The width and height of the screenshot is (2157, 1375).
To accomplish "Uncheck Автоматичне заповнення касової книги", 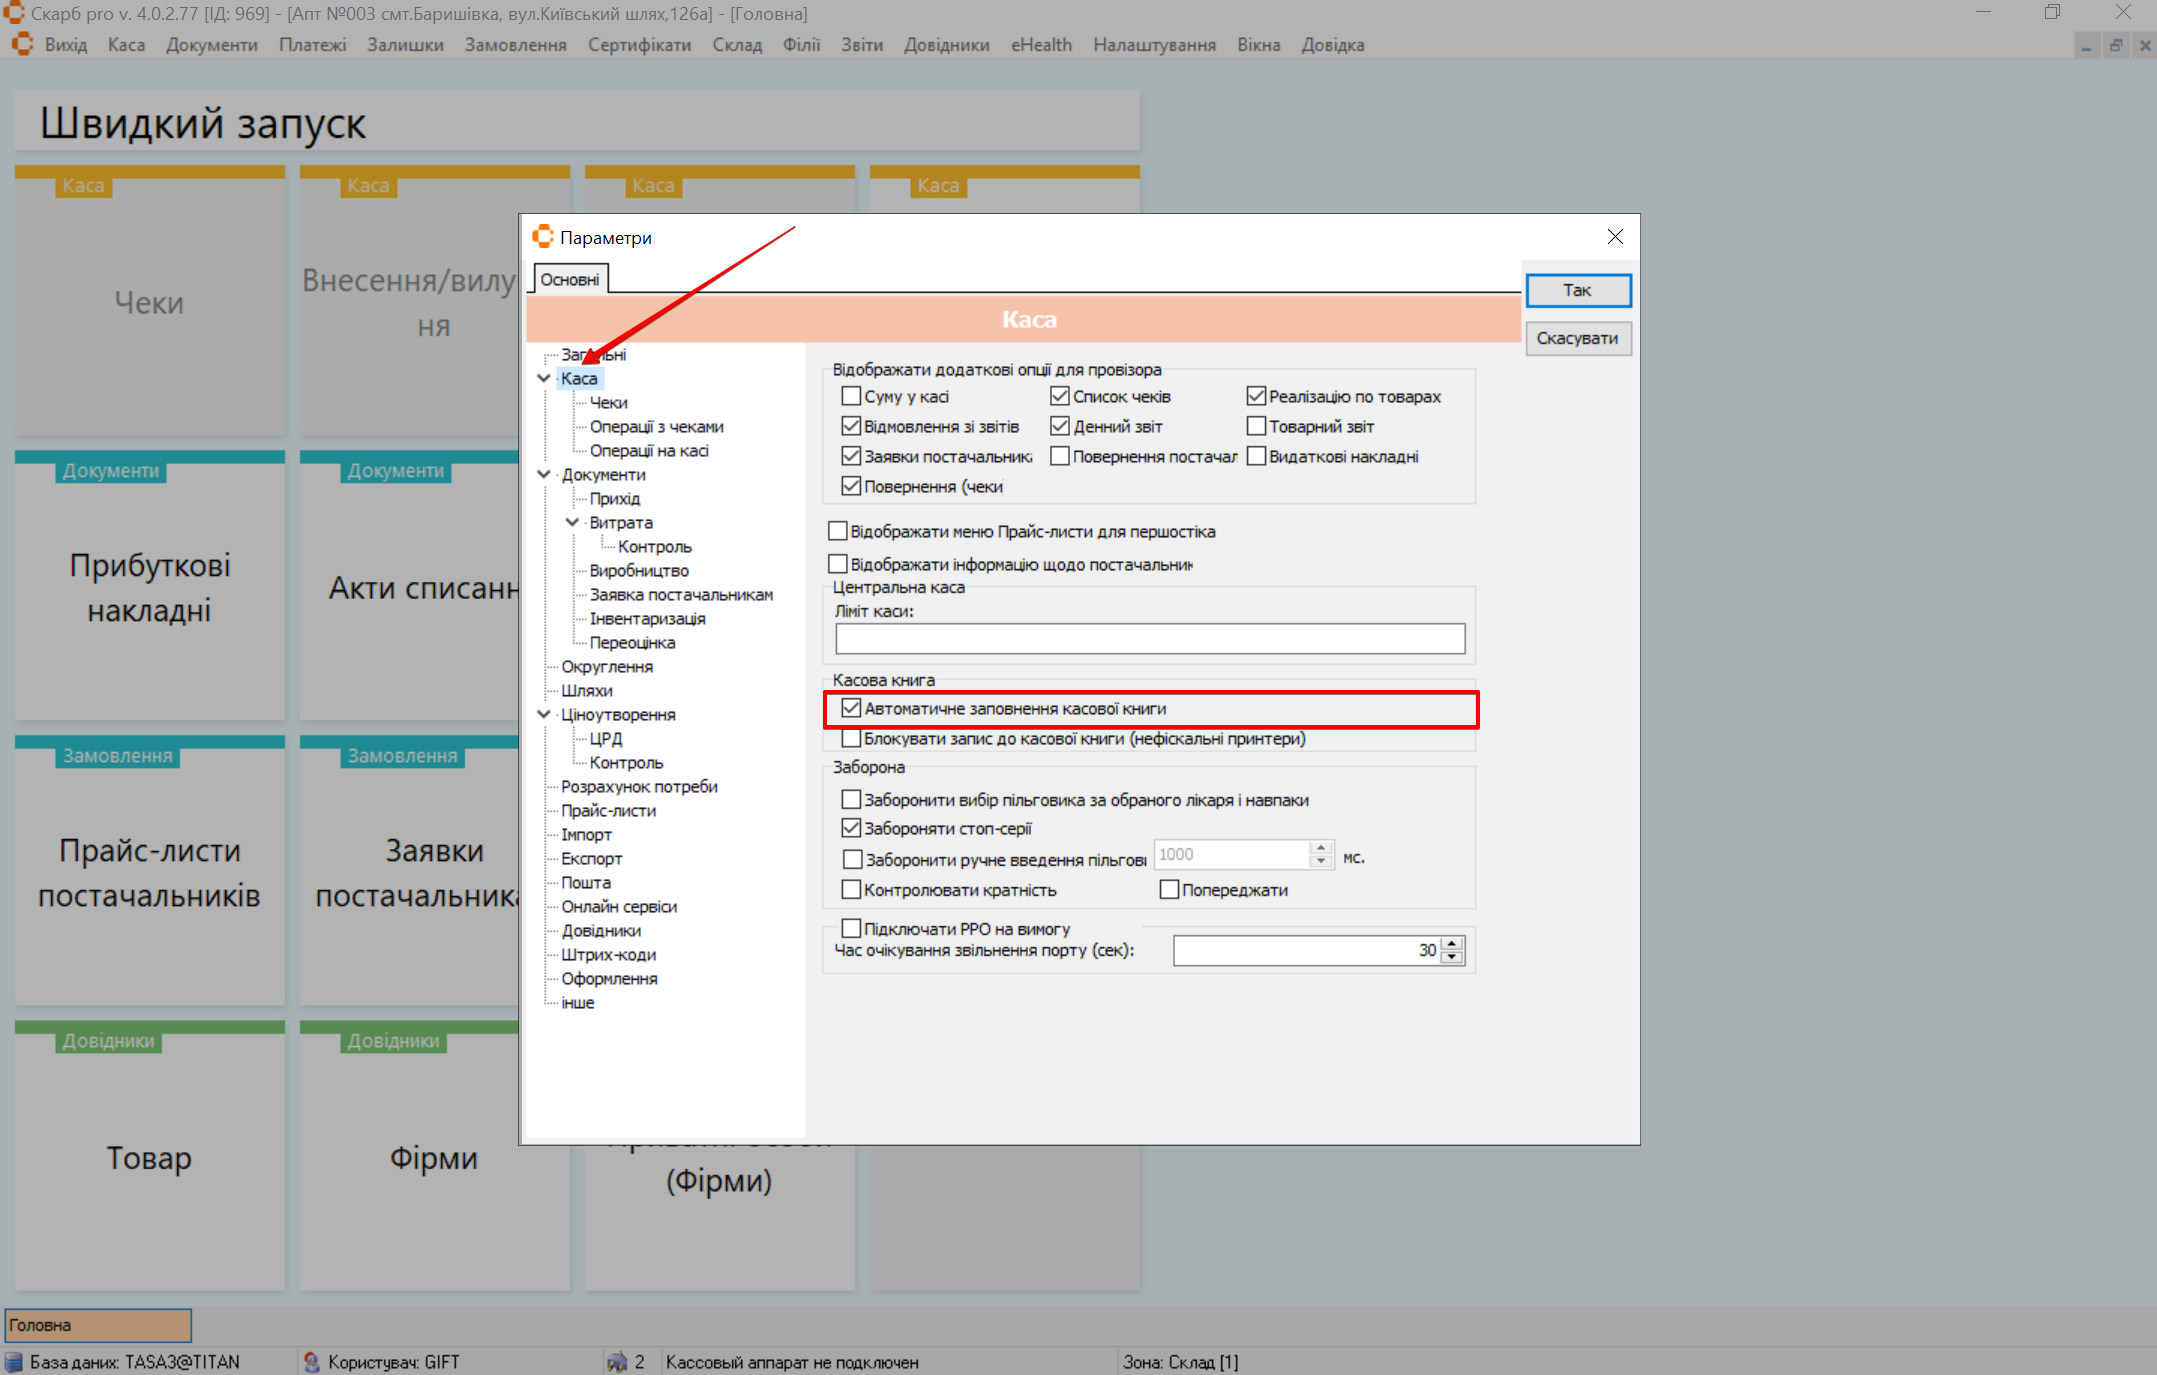I will point(851,708).
